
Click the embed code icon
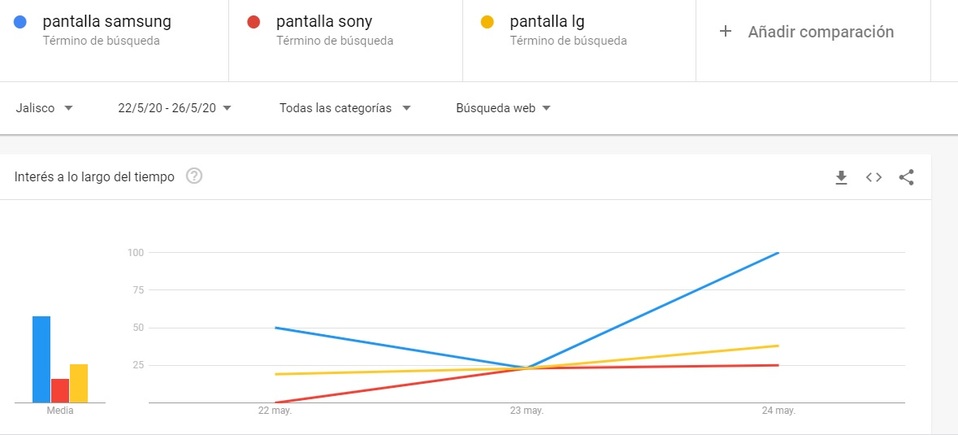click(x=874, y=177)
